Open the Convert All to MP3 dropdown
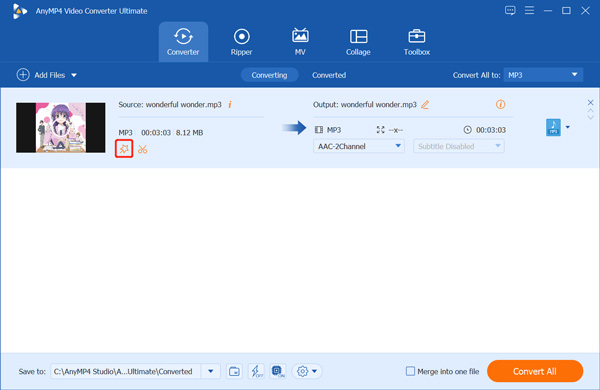This screenshot has height=390, width=600. click(x=543, y=75)
